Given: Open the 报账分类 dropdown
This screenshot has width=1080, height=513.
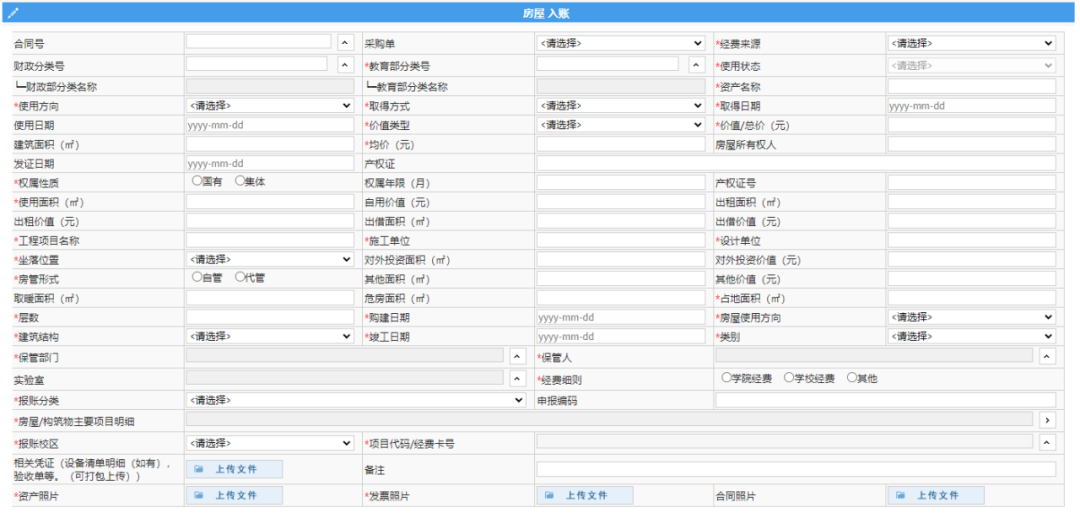Looking at the screenshot, I should [356, 400].
